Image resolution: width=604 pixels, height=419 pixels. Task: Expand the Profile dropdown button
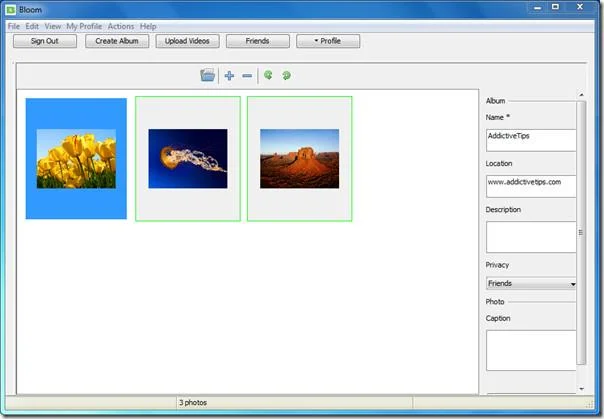click(328, 41)
